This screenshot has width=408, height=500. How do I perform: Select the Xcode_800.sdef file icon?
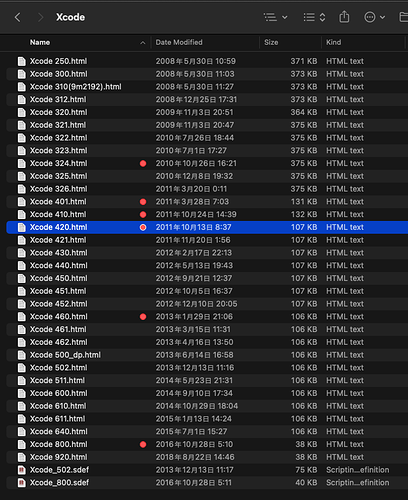pos(22,483)
